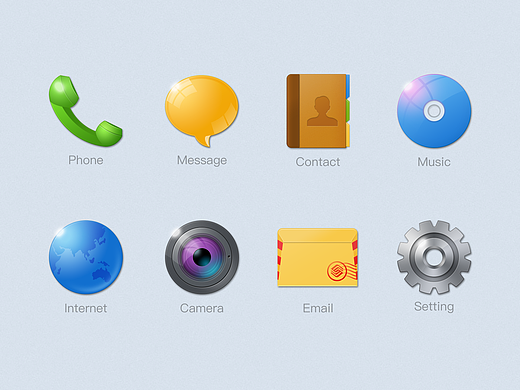Image resolution: width=520 pixels, height=390 pixels.
Task: Open the silver Setting gear icon
Action: (434, 257)
